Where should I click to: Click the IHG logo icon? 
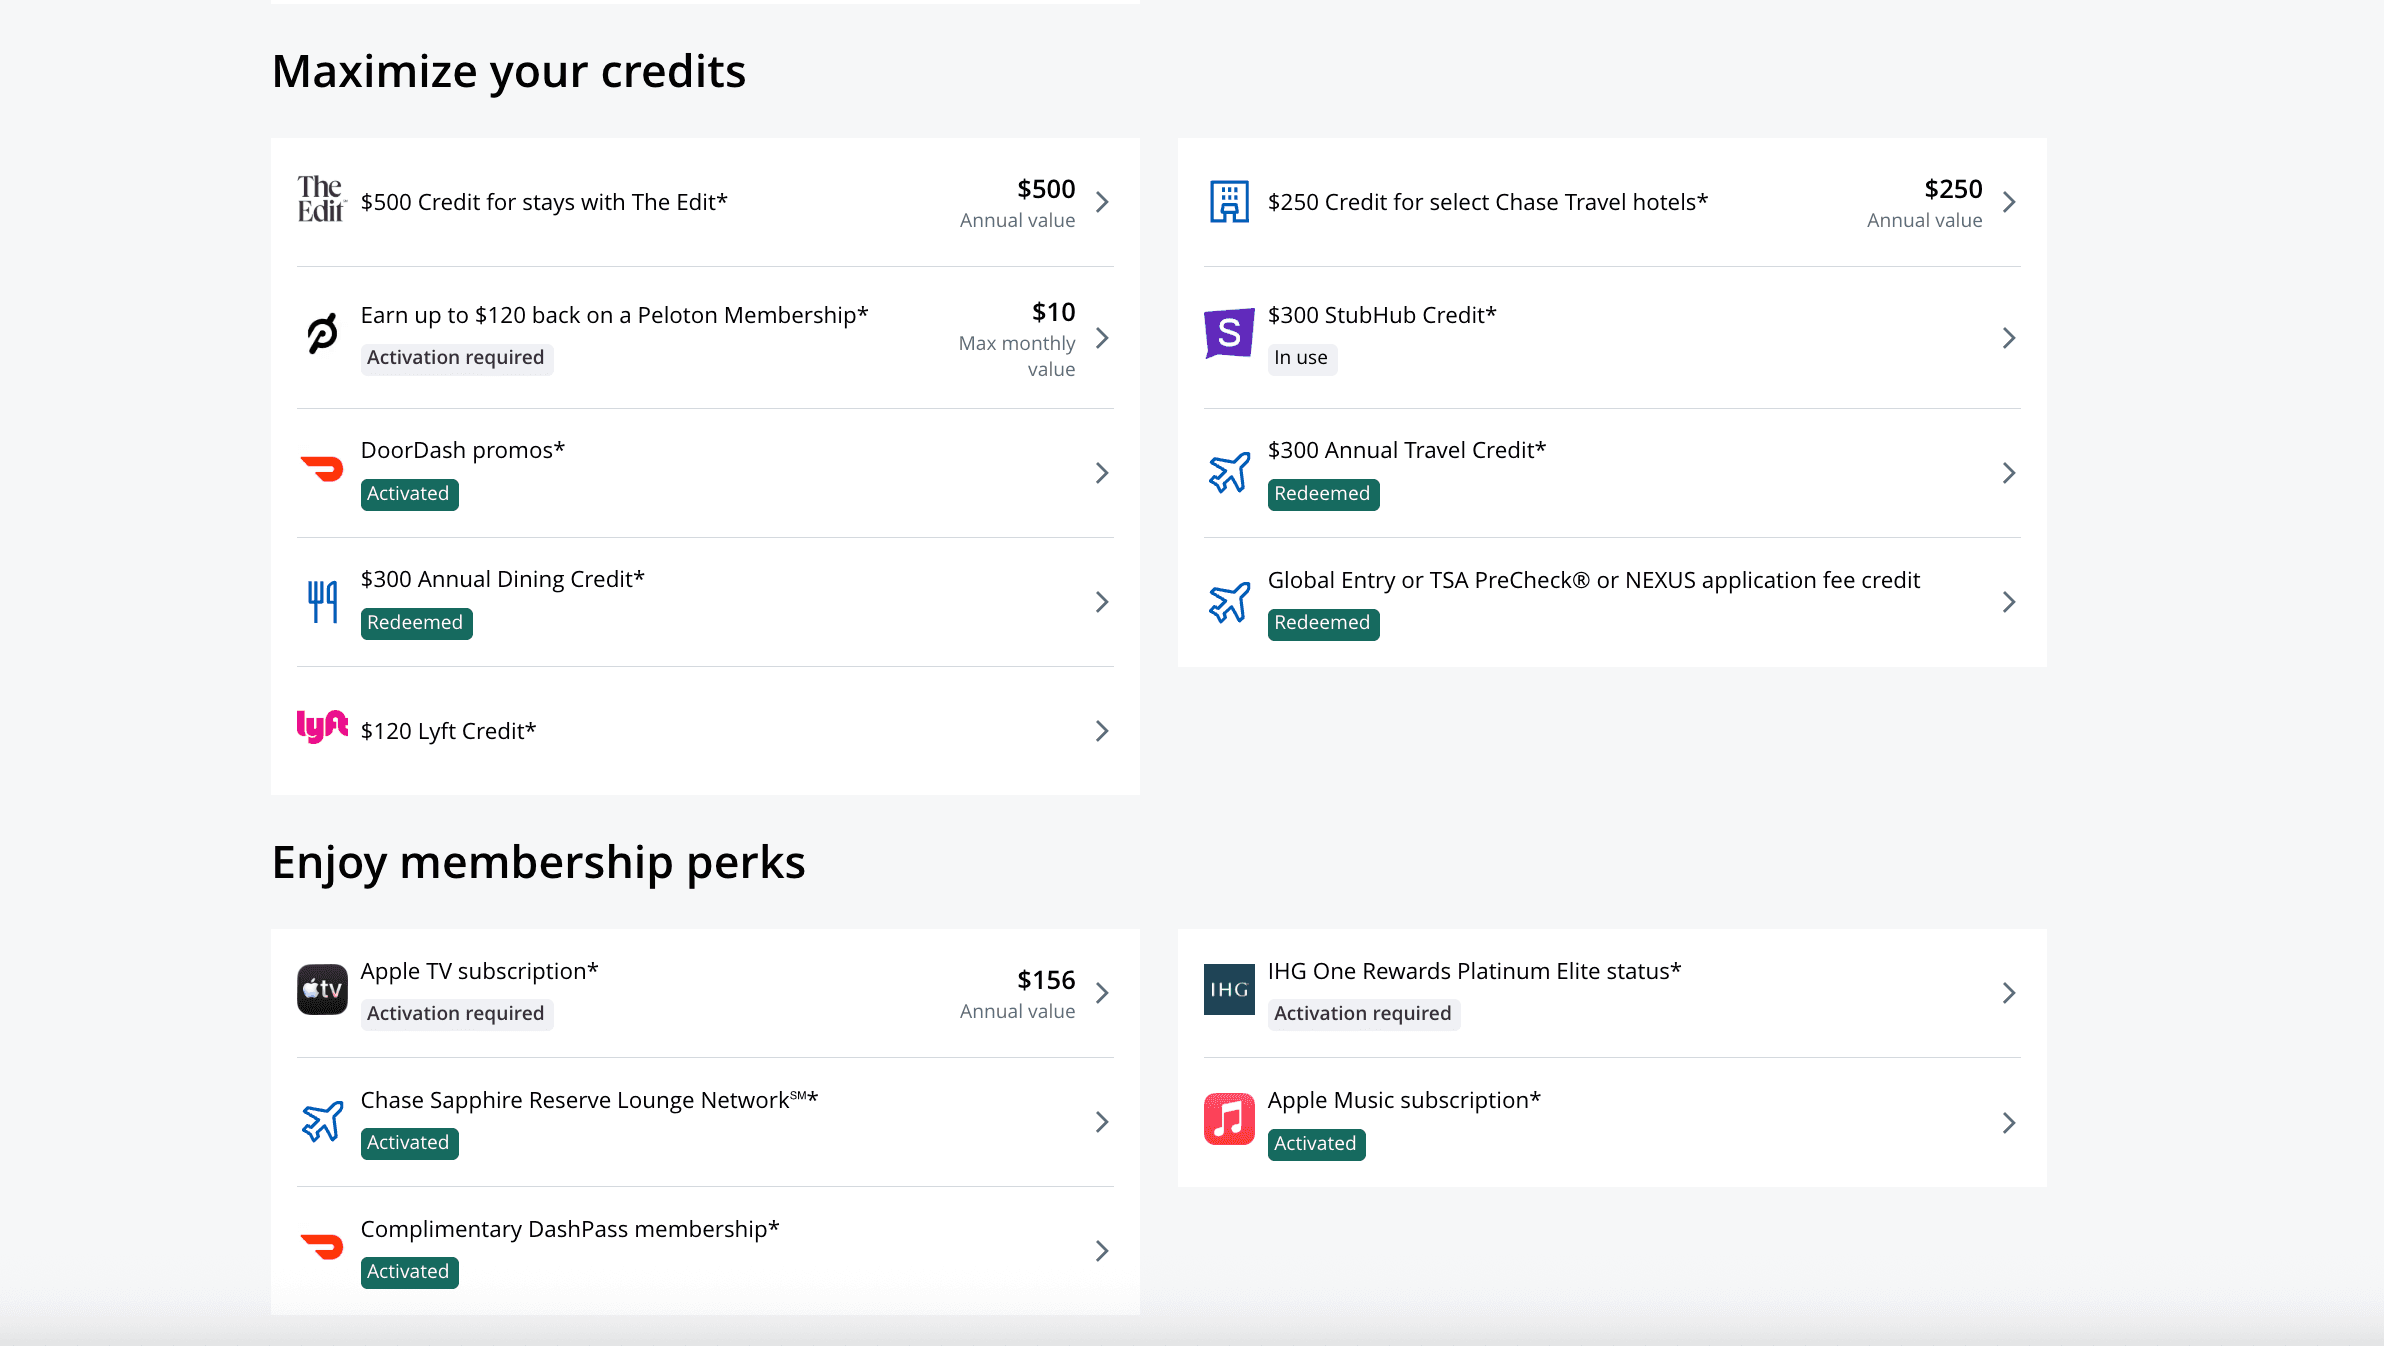pos(1229,989)
